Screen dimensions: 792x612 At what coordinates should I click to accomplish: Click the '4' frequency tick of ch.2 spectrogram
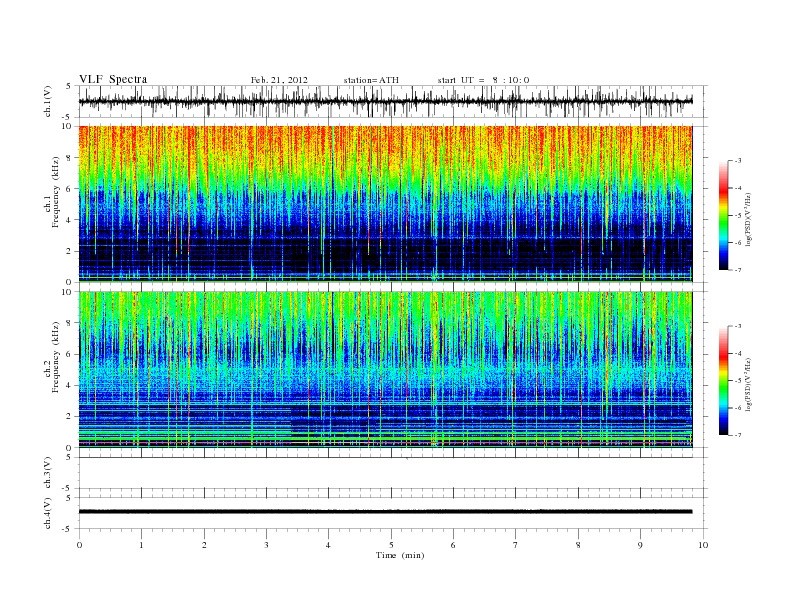click(69, 385)
